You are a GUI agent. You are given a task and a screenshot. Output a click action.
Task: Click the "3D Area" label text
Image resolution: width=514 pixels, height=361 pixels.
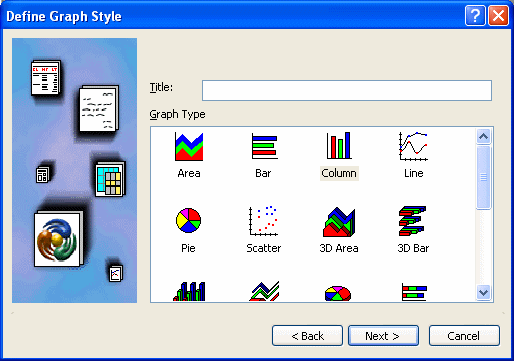click(x=339, y=248)
